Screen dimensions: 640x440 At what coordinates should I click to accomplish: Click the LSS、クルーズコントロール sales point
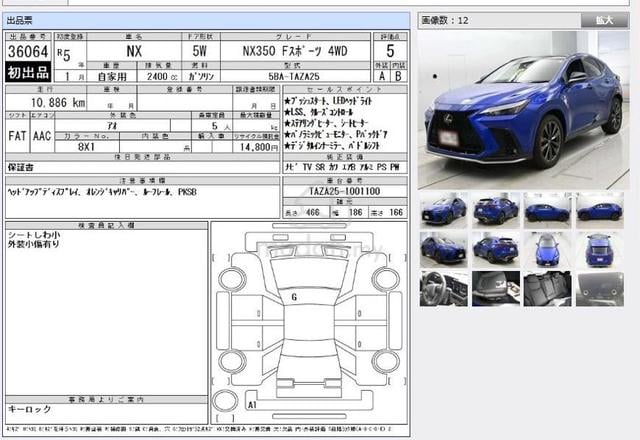pyautogui.click(x=319, y=112)
